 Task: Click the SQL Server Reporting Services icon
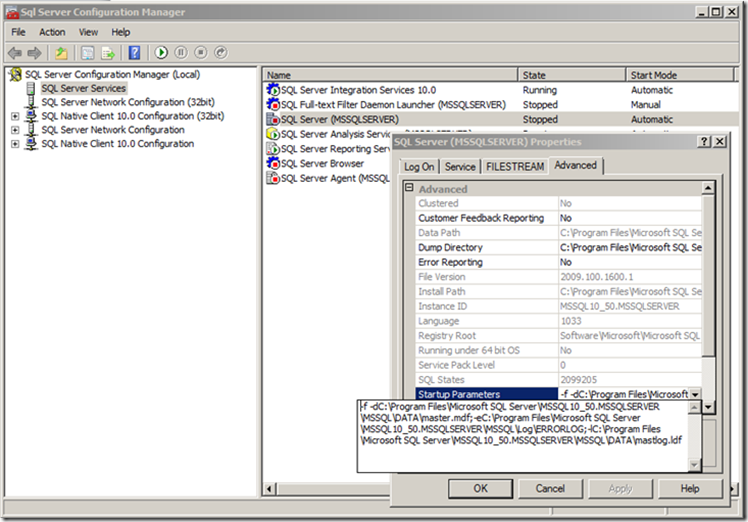(x=273, y=148)
